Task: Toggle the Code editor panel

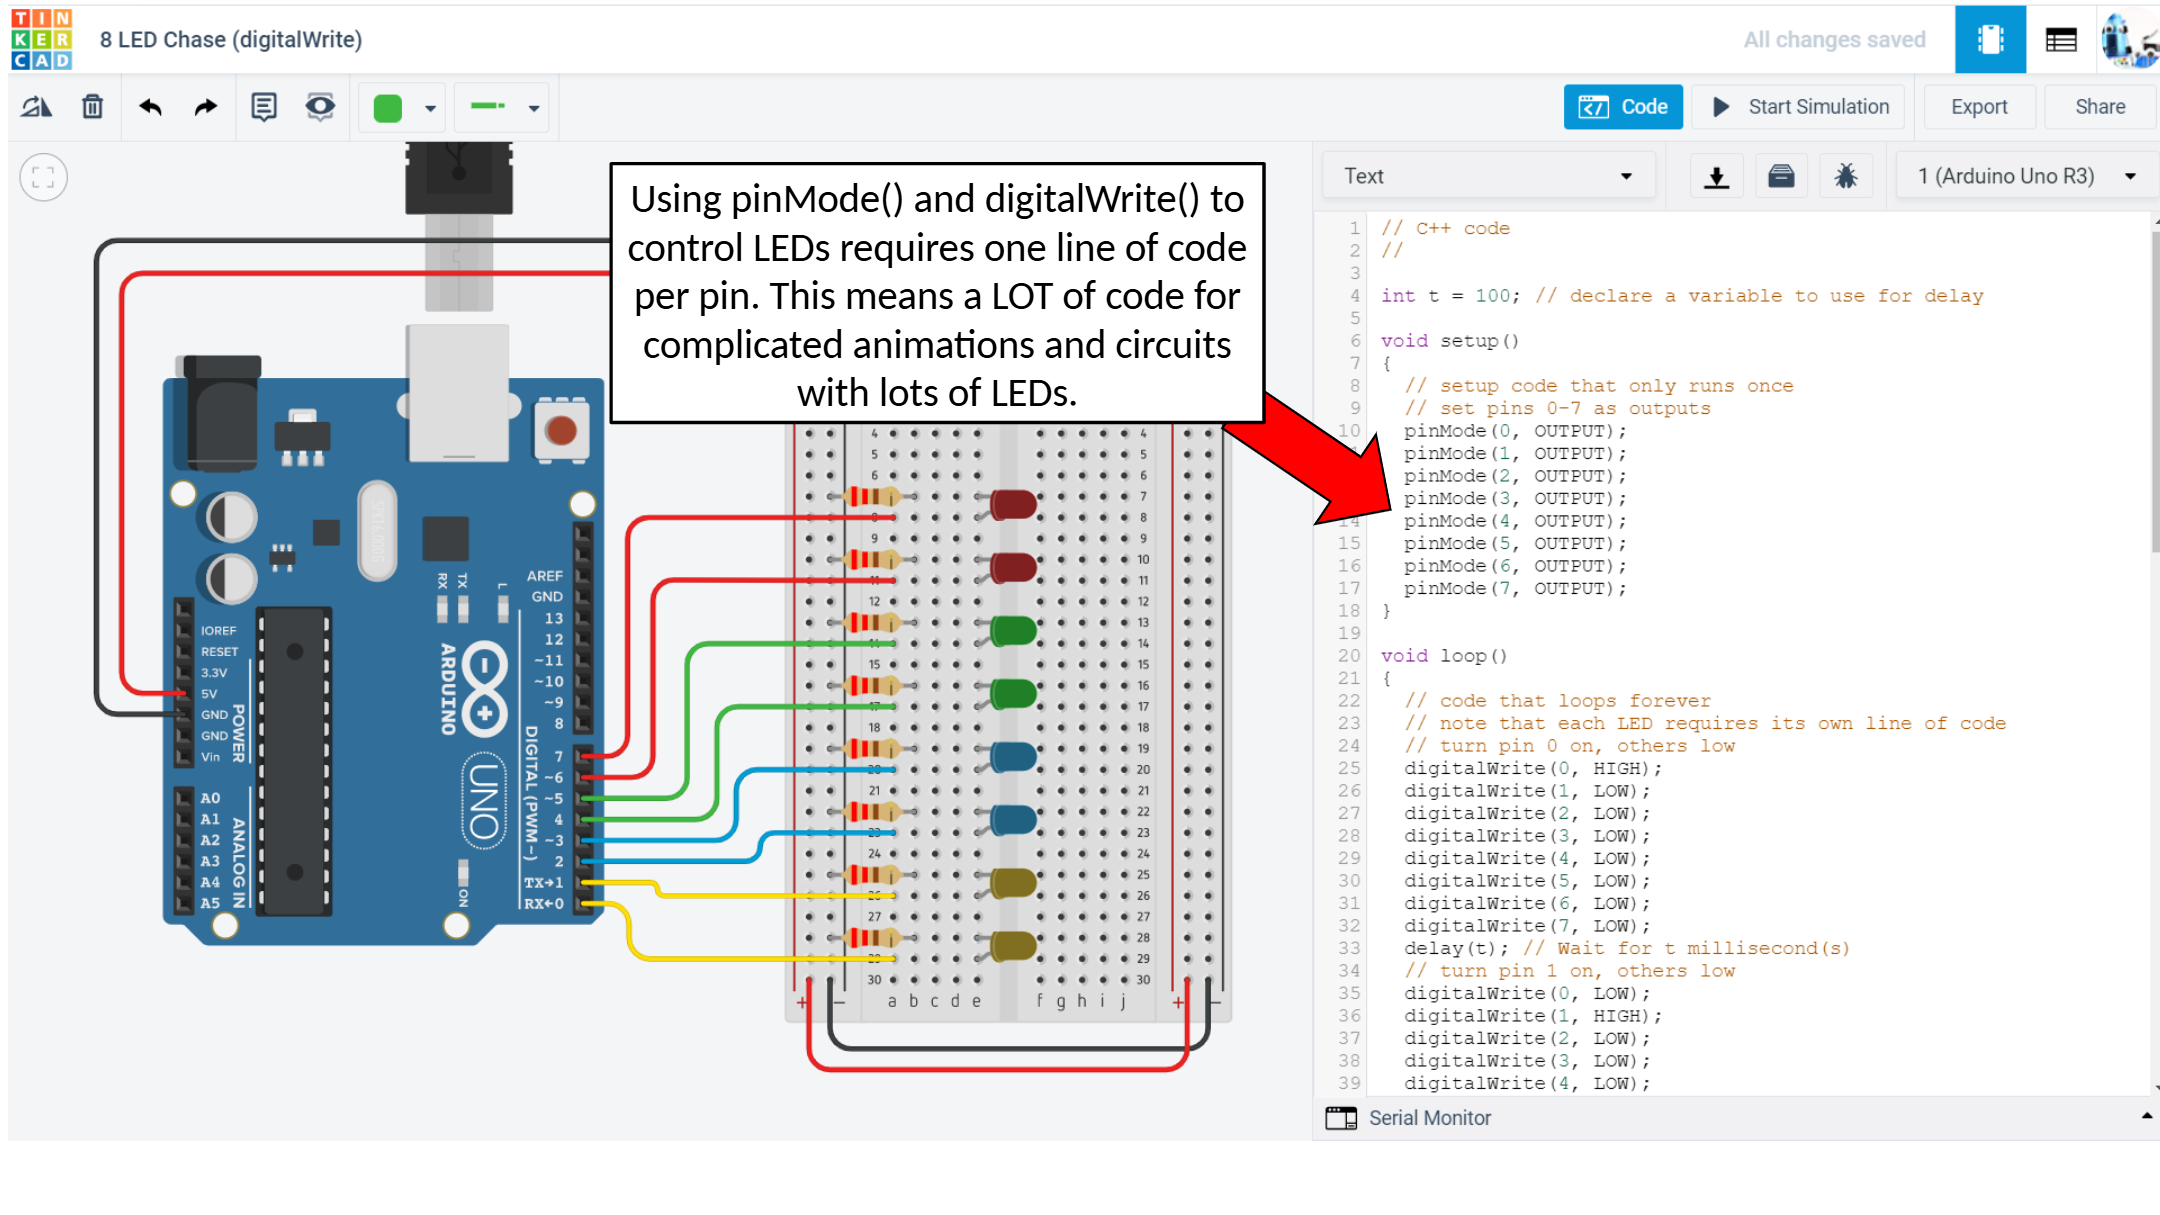Action: 1623,107
